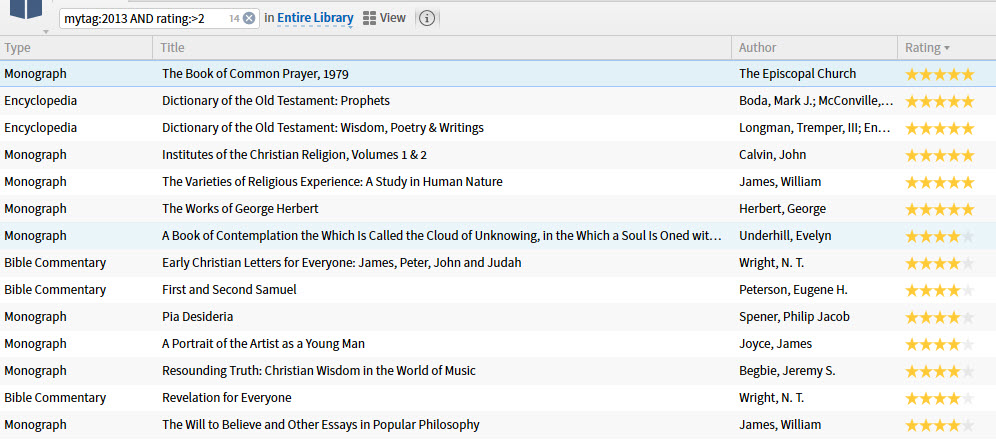996x444 pixels.
Task: Click Monograph type in Pia Desideria row
Action: click(x=36, y=316)
